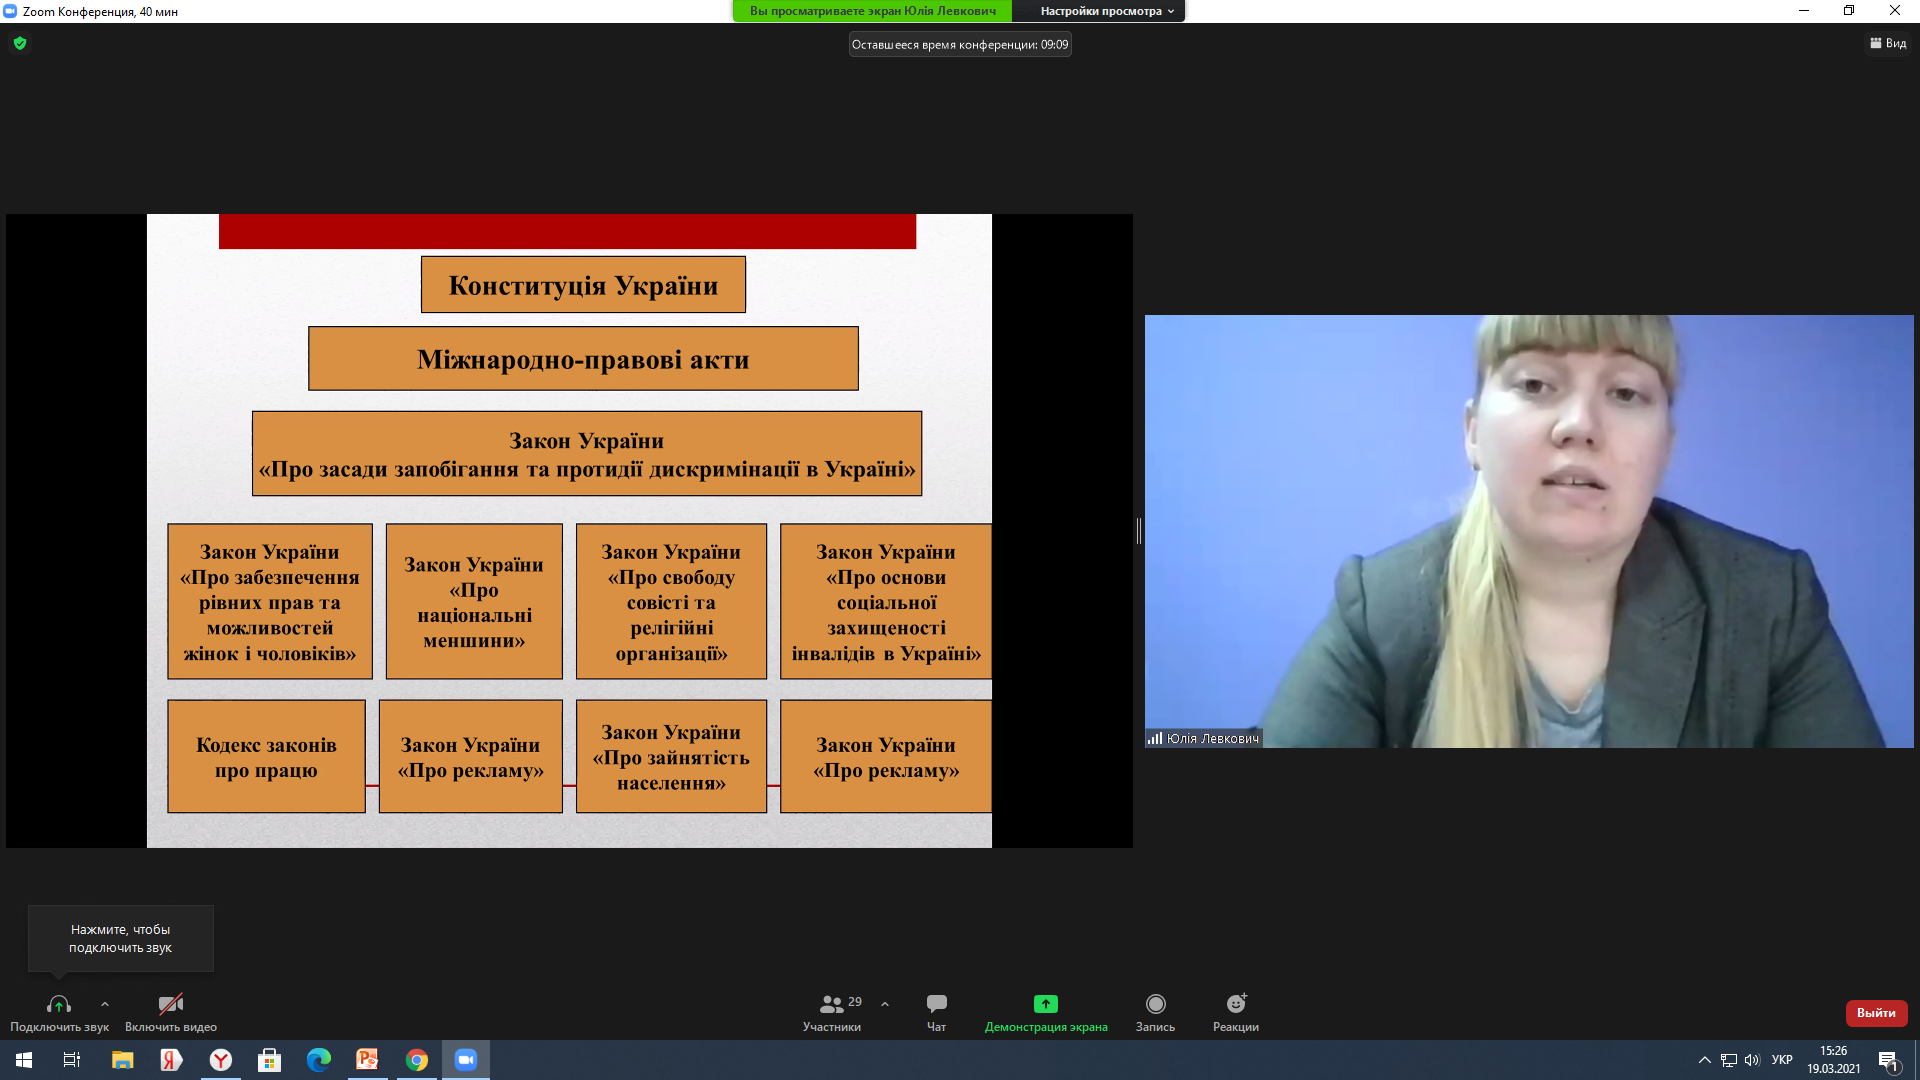Click the green encryption shield icon
Image resolution: width=1920 pixels, height=1080 pixels.
click(20, 43)
